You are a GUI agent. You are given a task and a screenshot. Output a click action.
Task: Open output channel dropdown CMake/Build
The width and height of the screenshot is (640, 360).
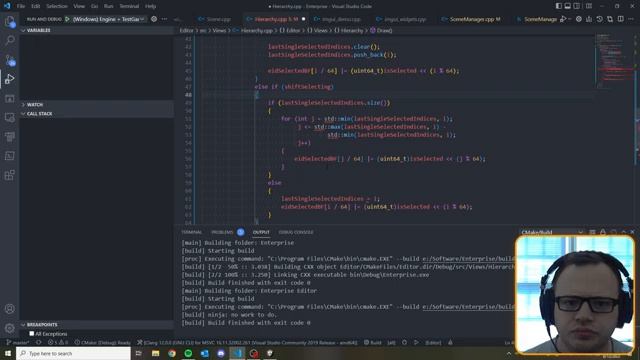pyautogui.click(x=552, y=232)
